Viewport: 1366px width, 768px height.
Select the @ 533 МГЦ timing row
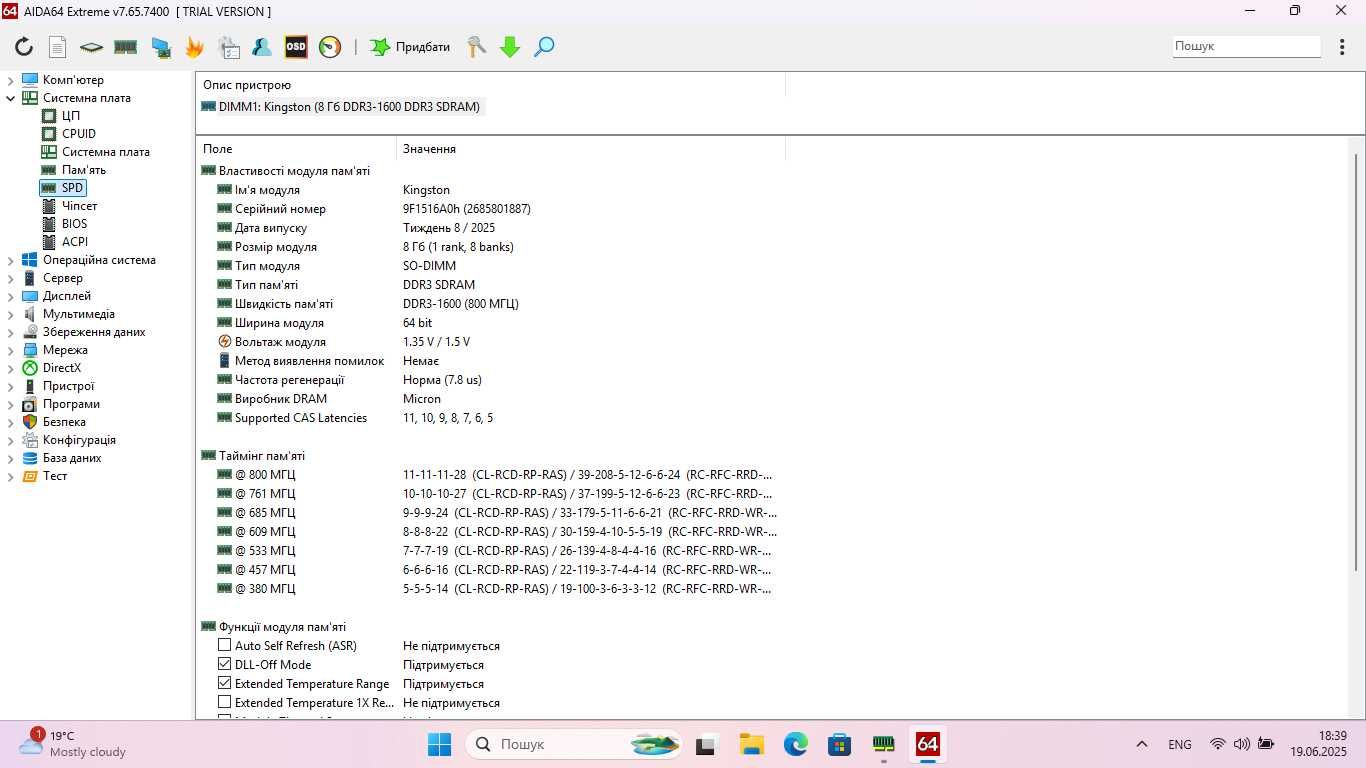click(x=490, y=551)
